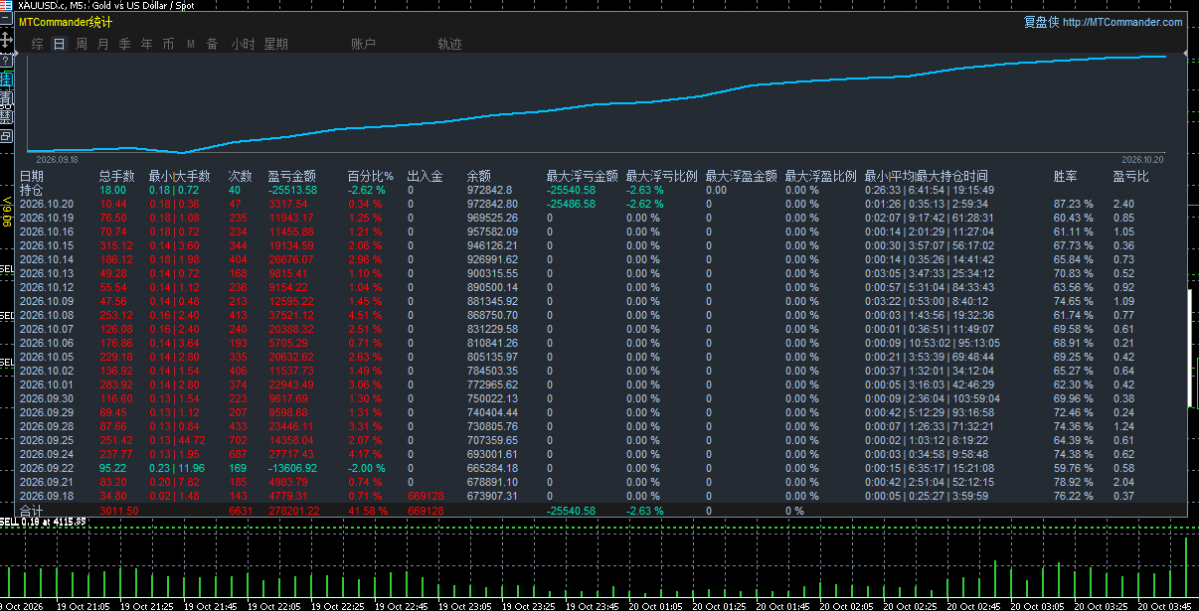The width and height of the screenshot is (1199, 611).
Task: Click the balance value 972842.80
Action: [x=492, y=204]
